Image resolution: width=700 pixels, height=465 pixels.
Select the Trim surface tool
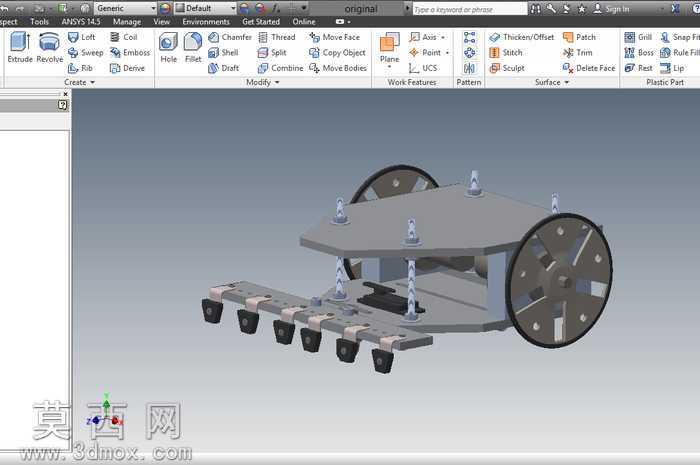(x=578, y=53)
